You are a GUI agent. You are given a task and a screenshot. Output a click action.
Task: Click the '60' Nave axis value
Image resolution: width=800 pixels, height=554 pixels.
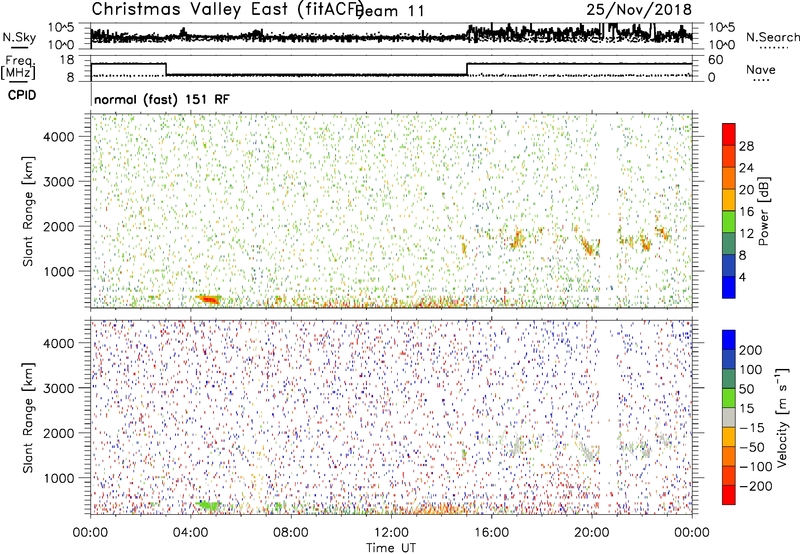(715, 60)
